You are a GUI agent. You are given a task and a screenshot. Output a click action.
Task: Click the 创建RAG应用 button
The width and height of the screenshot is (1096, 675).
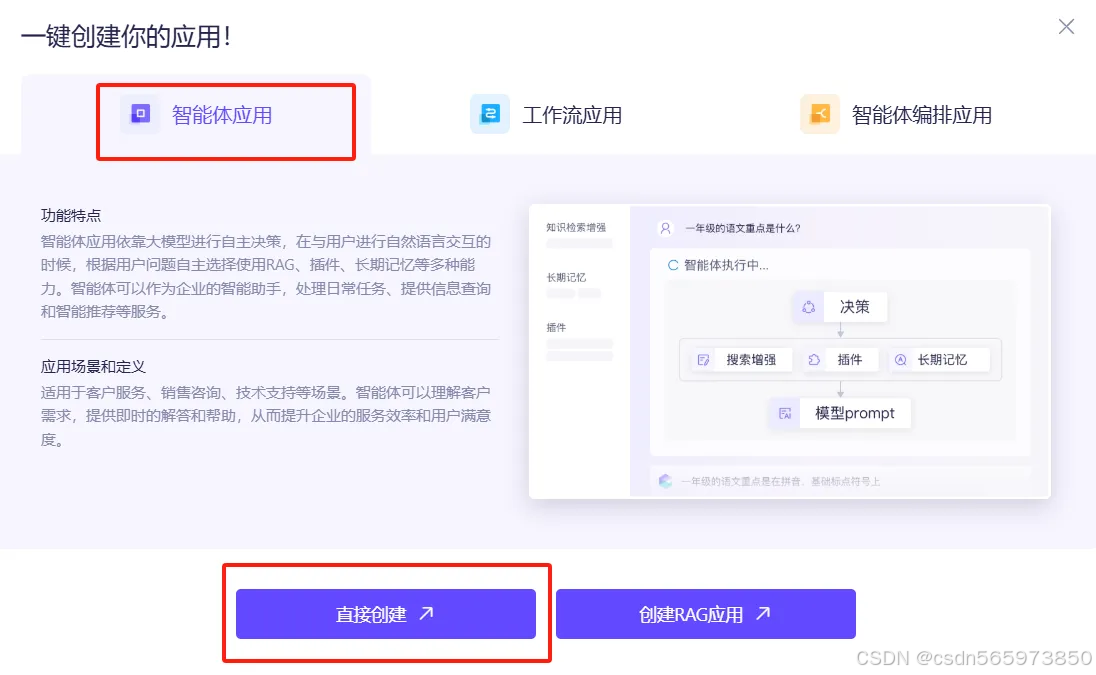point(706,614)
